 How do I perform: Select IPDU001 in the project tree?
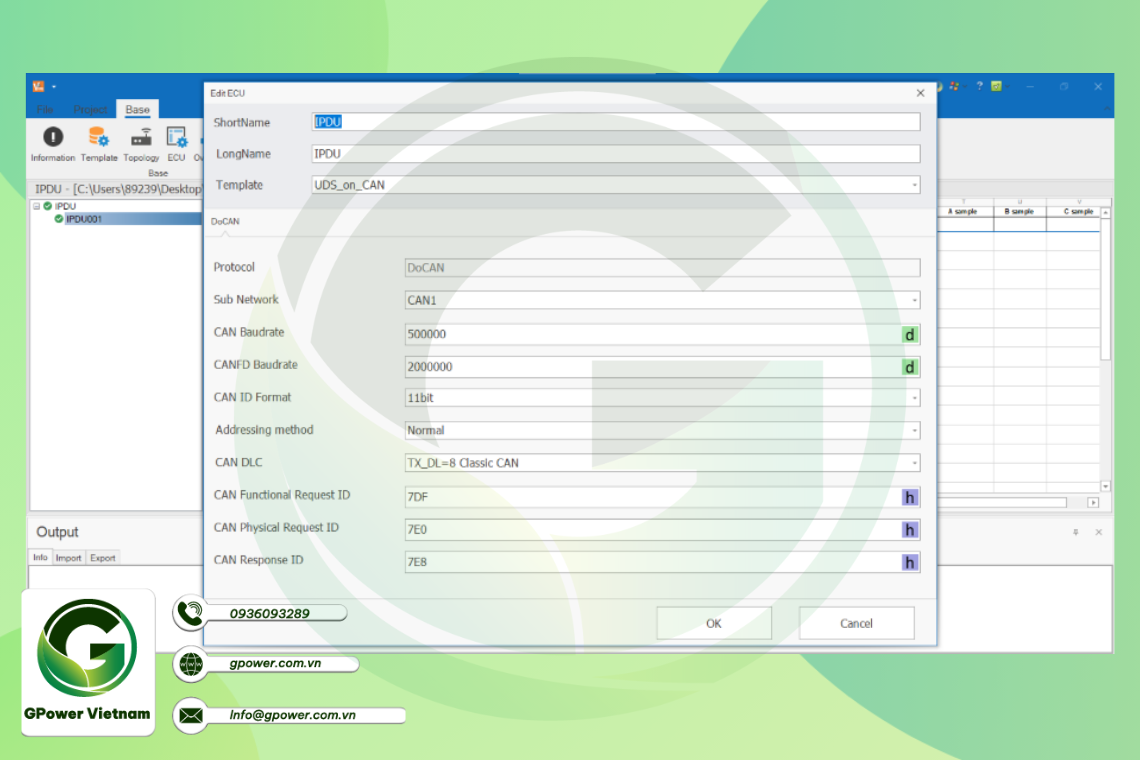coord(85,219)
